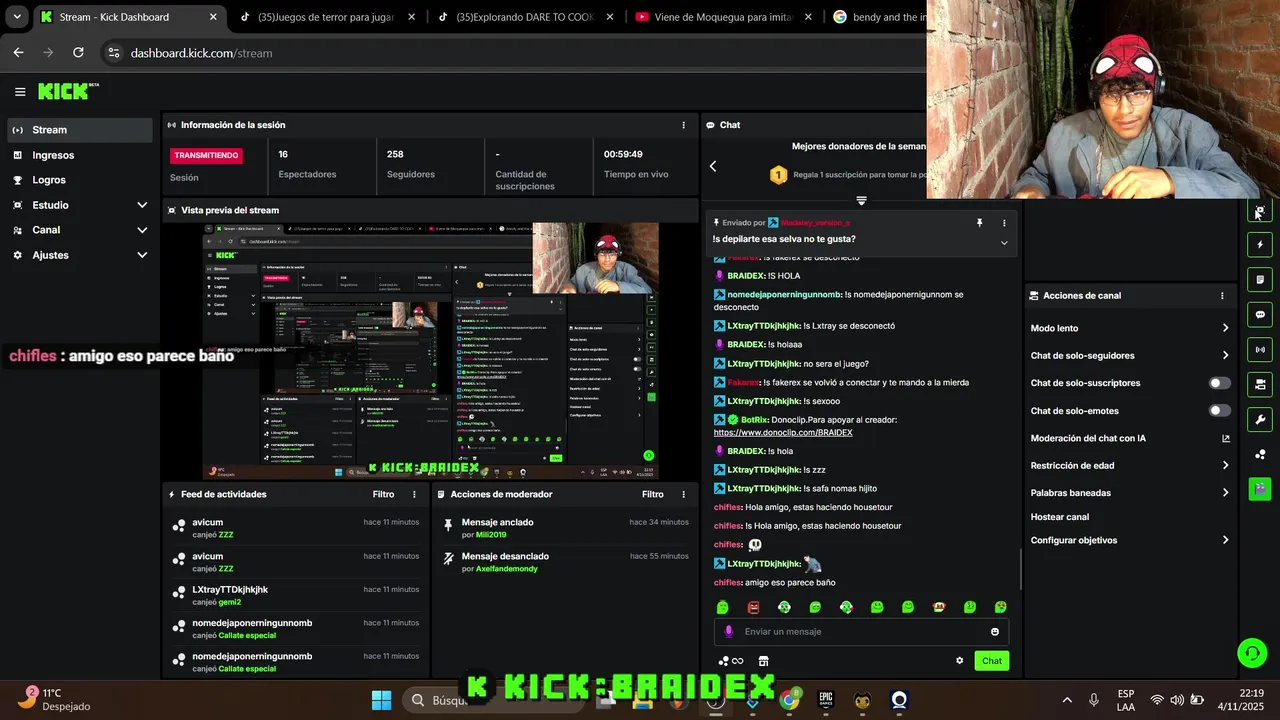Screen dimensions: 1280x720
Task: Open the notes panel icon in right sidebar
Action: click(x=1260, y=280)
